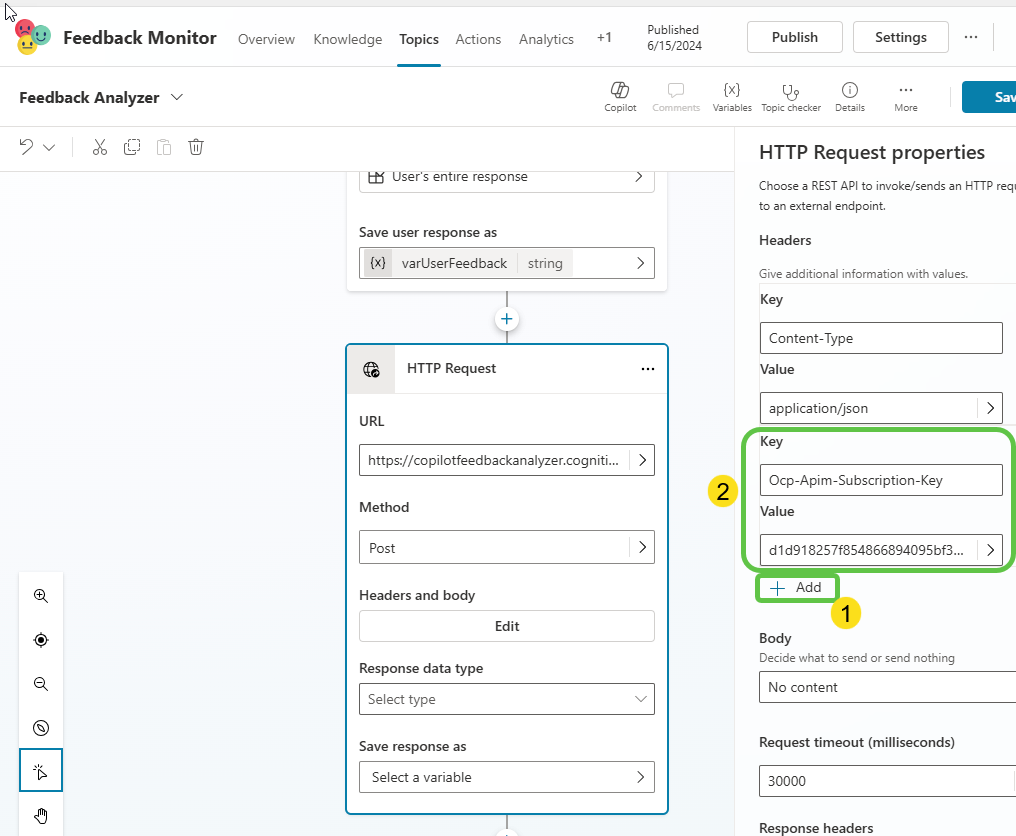Zoom in on the canvas
This screenshot has width=1016, height=836.
41,596
